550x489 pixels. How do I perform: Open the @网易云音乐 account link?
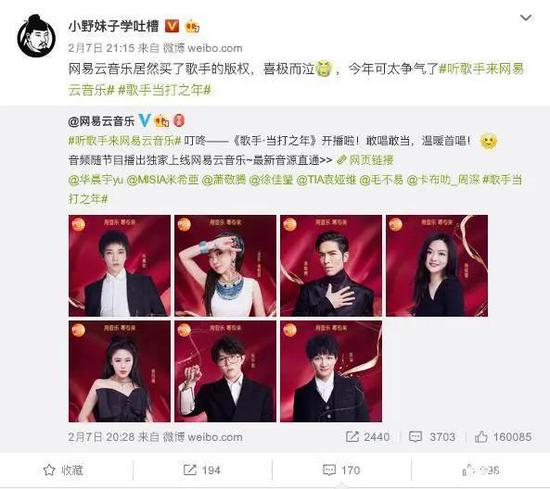click(x=101, y=121)
